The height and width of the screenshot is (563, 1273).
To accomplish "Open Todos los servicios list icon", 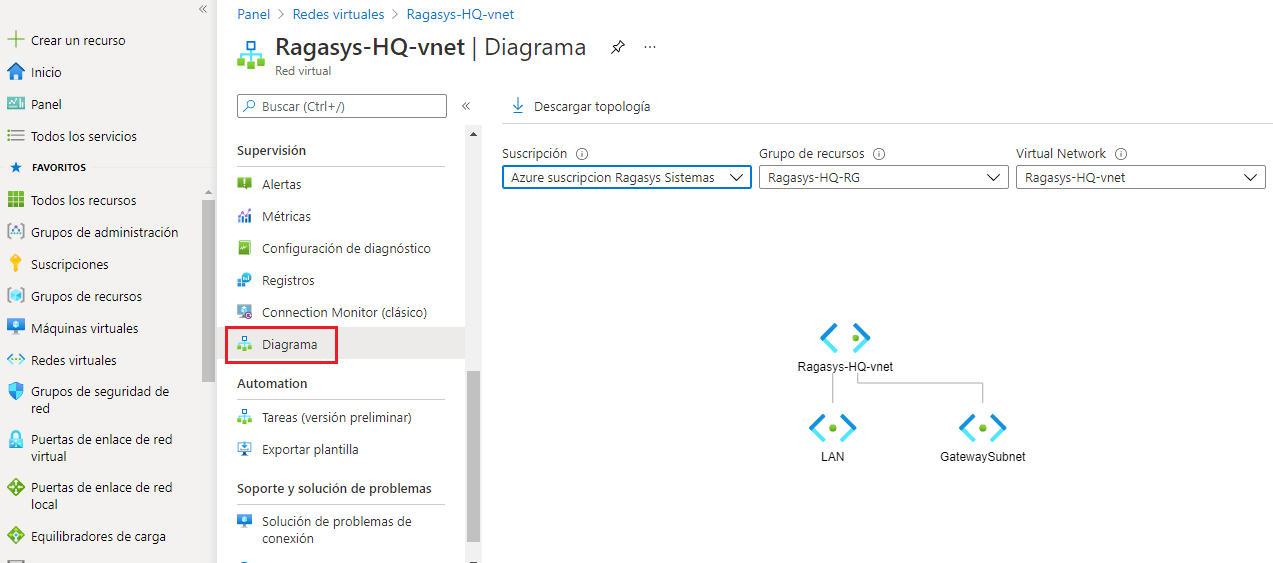I will tap(15, 136).
